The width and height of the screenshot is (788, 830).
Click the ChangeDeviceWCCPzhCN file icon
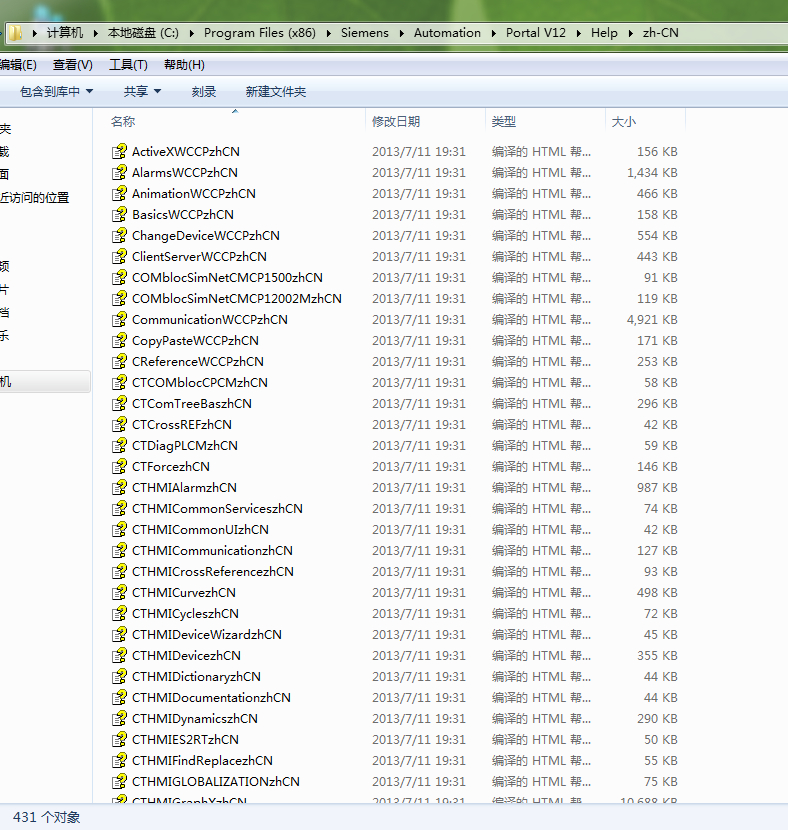coord(120,236)
